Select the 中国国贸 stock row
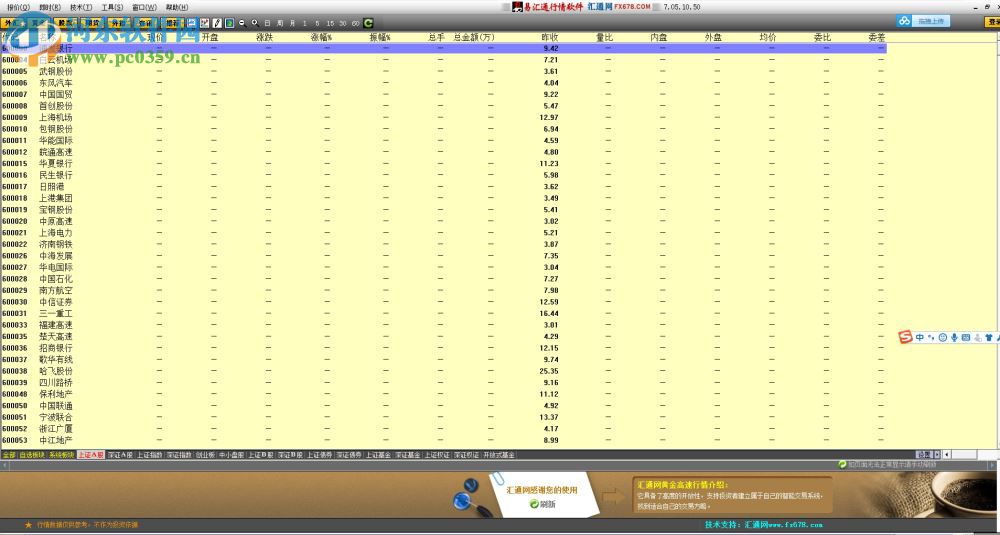The height and width of the screenshot is (535, 1000). 443,94
